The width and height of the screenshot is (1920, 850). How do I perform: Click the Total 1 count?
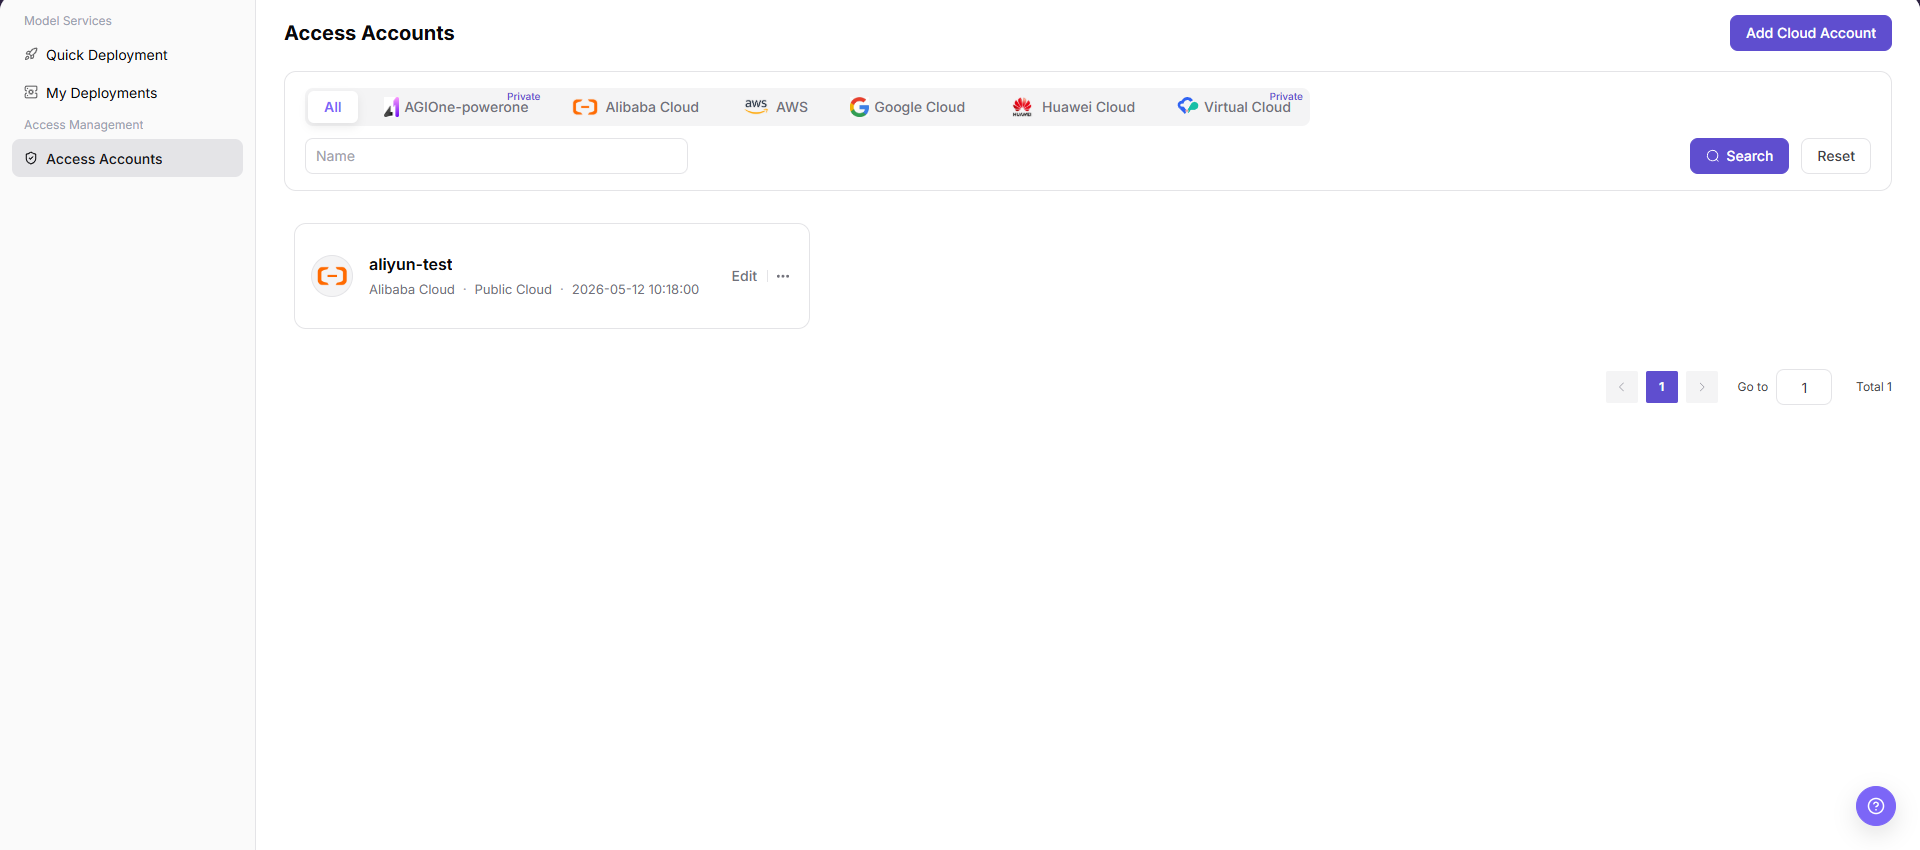[1874, 387]
